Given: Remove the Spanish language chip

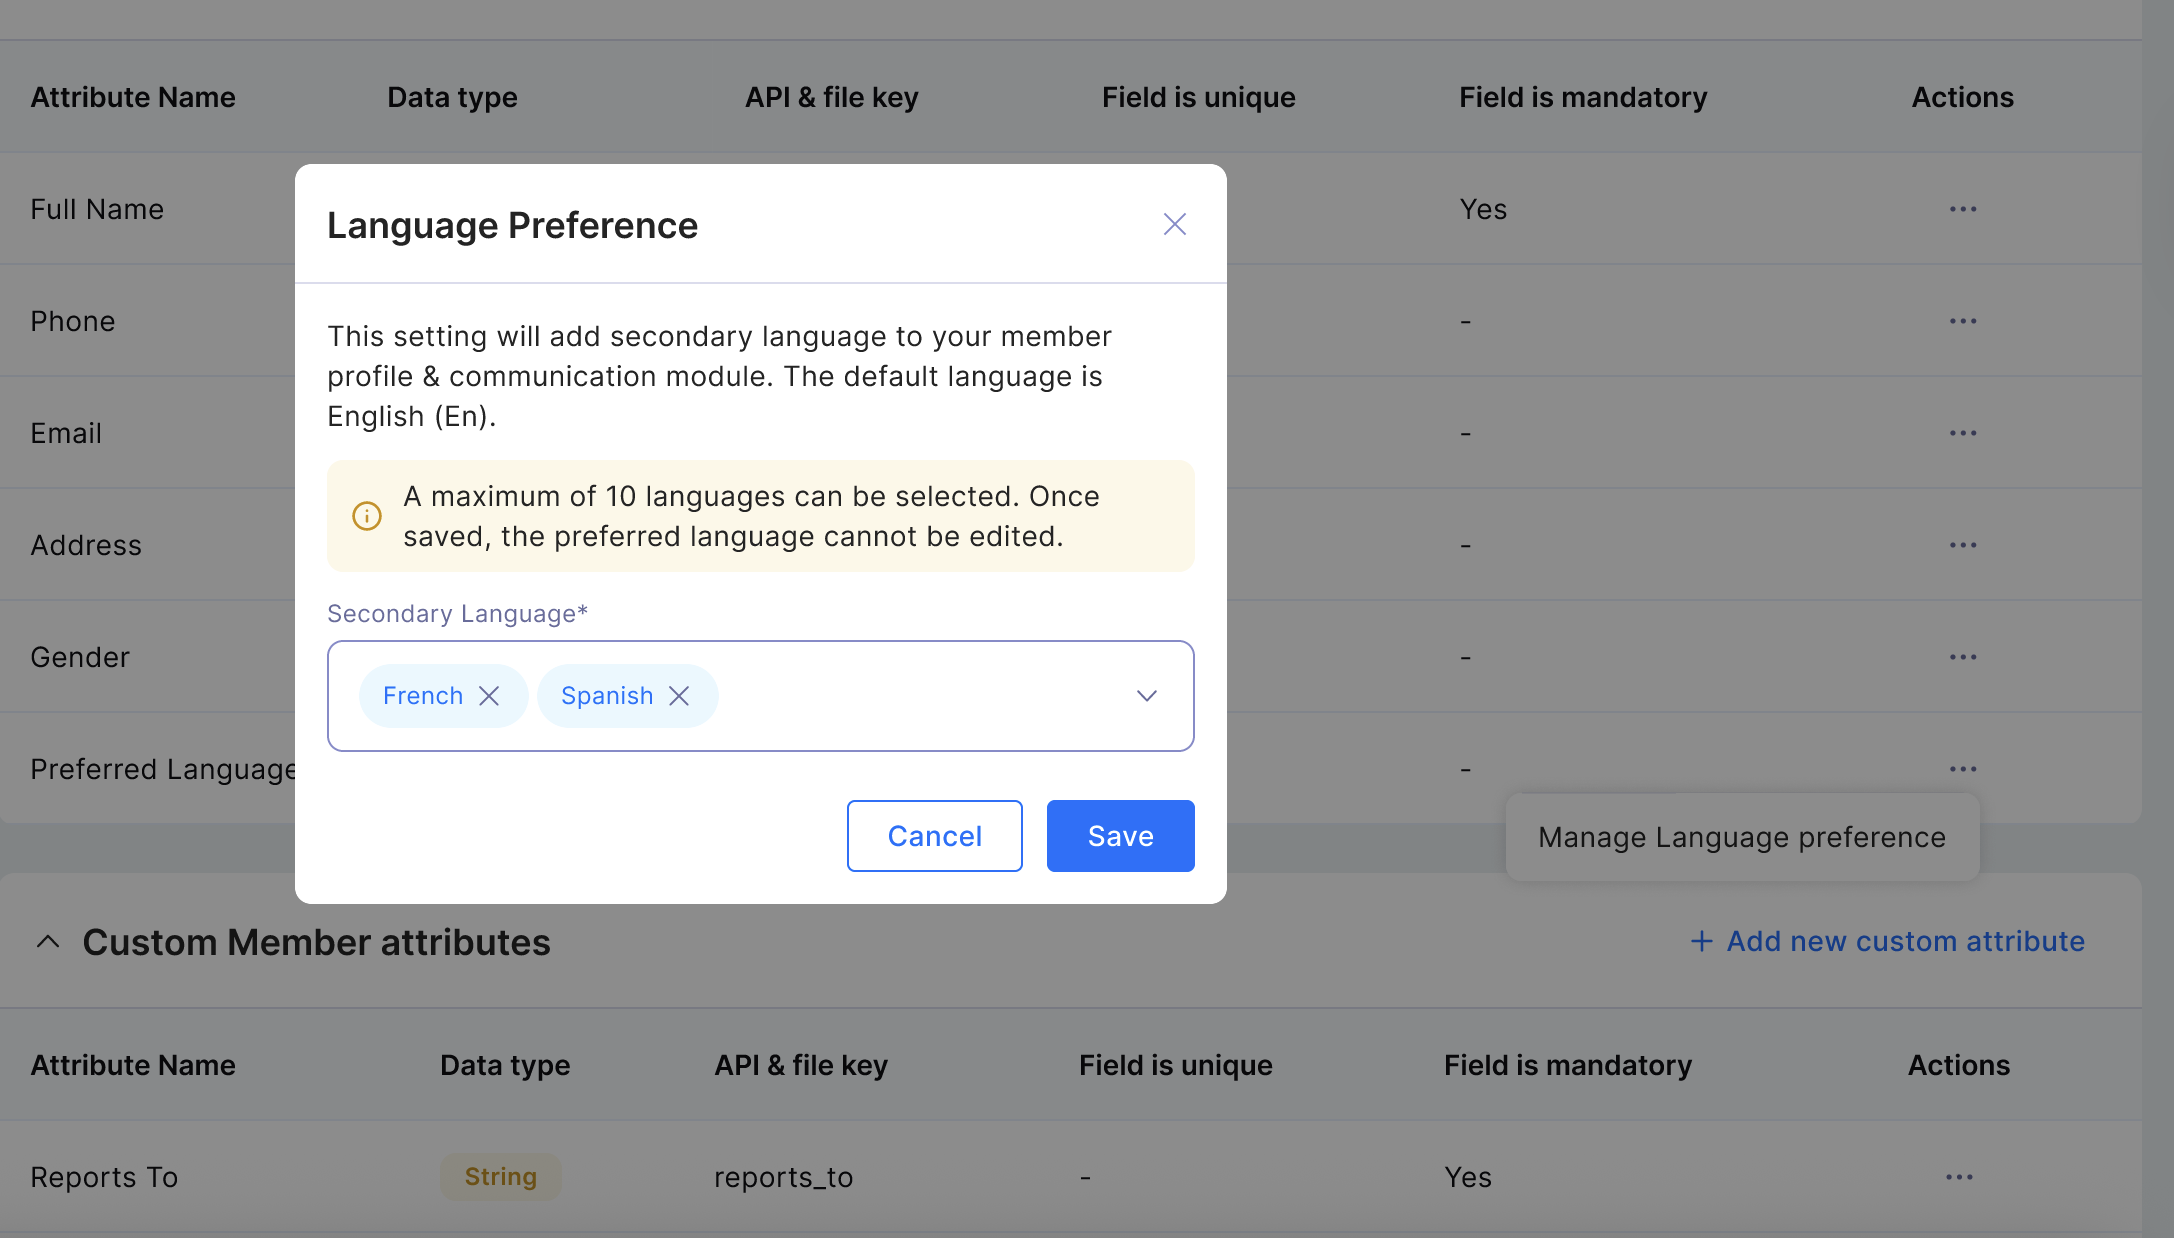Looking at the screenshot, I should [679, 696].
